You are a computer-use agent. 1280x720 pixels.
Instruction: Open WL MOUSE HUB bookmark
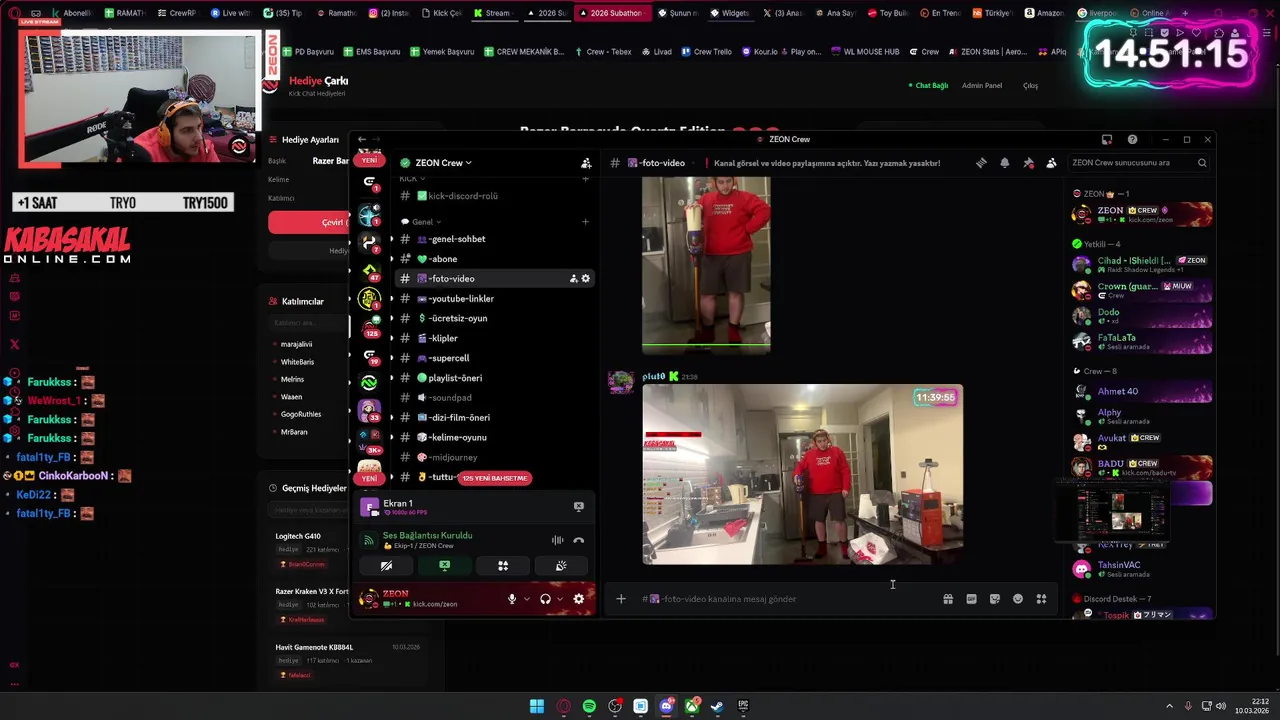click(865, 52)
